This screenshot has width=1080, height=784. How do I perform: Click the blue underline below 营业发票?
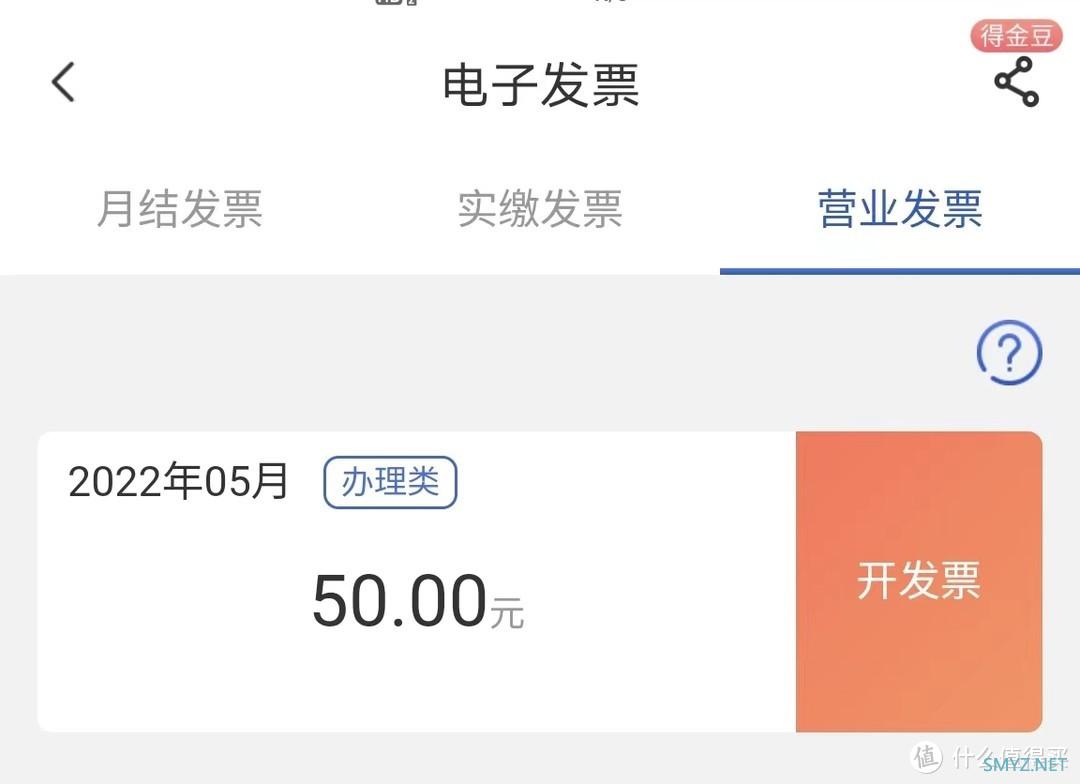coord(900,271)
